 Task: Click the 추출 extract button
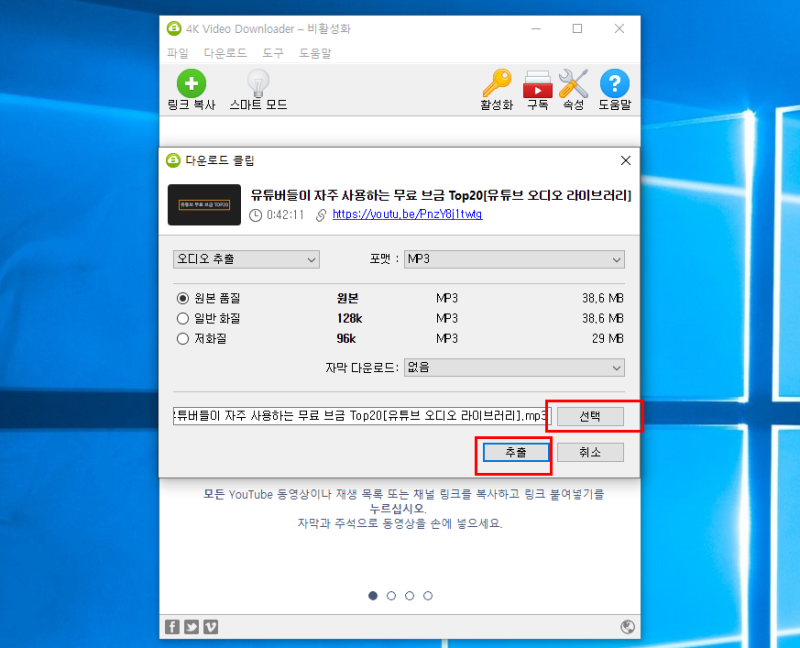click(x=516, y=452)
